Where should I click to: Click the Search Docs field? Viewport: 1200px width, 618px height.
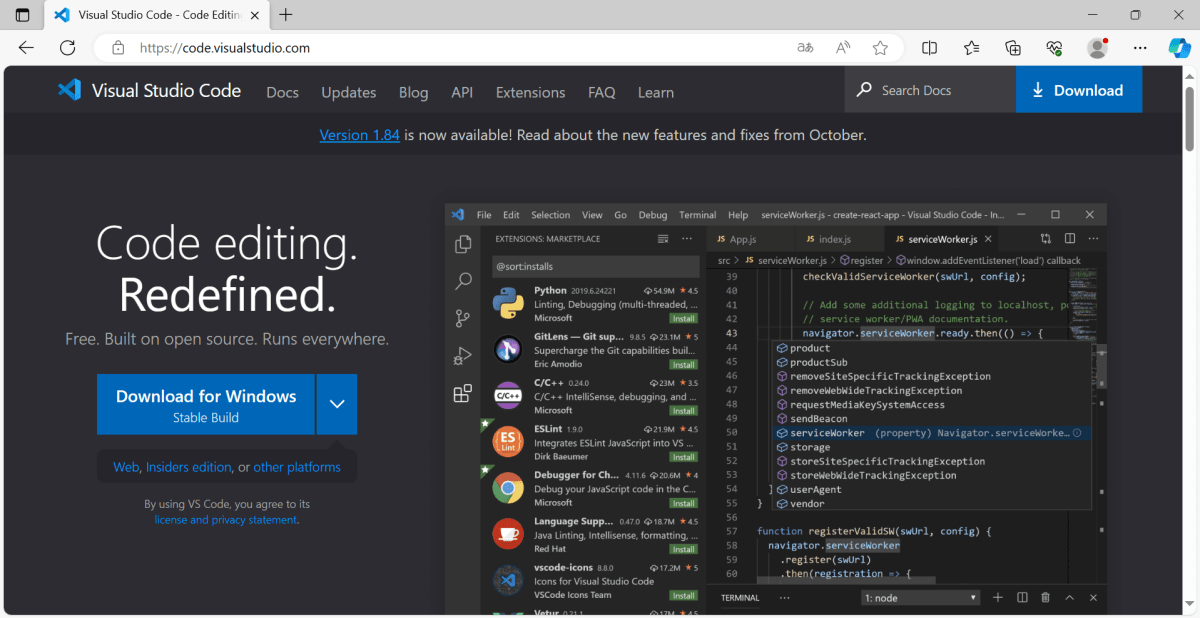click(930, 90)
